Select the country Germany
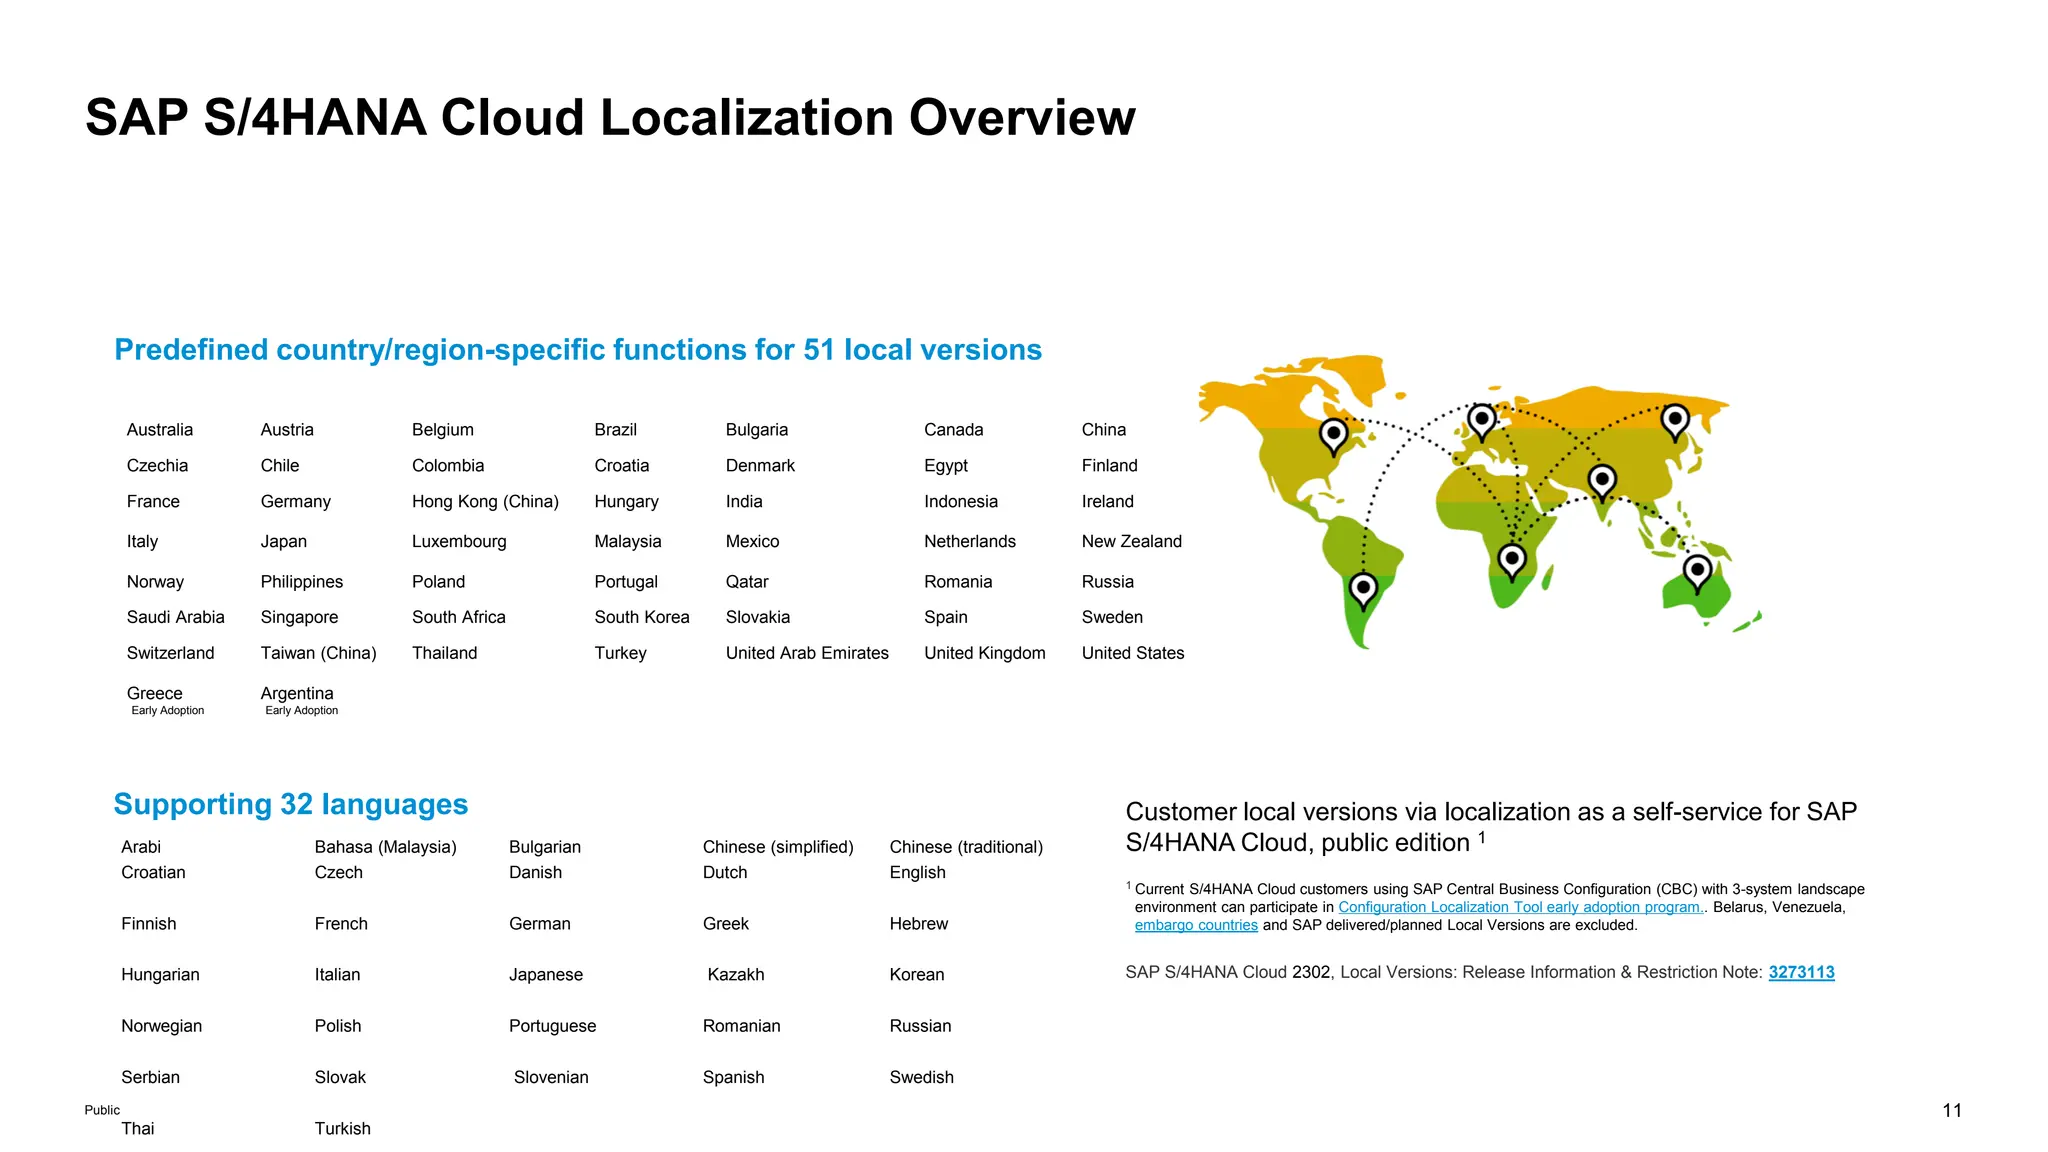The height and width of the screenshot is (1152, 2048). pos(295,502)
